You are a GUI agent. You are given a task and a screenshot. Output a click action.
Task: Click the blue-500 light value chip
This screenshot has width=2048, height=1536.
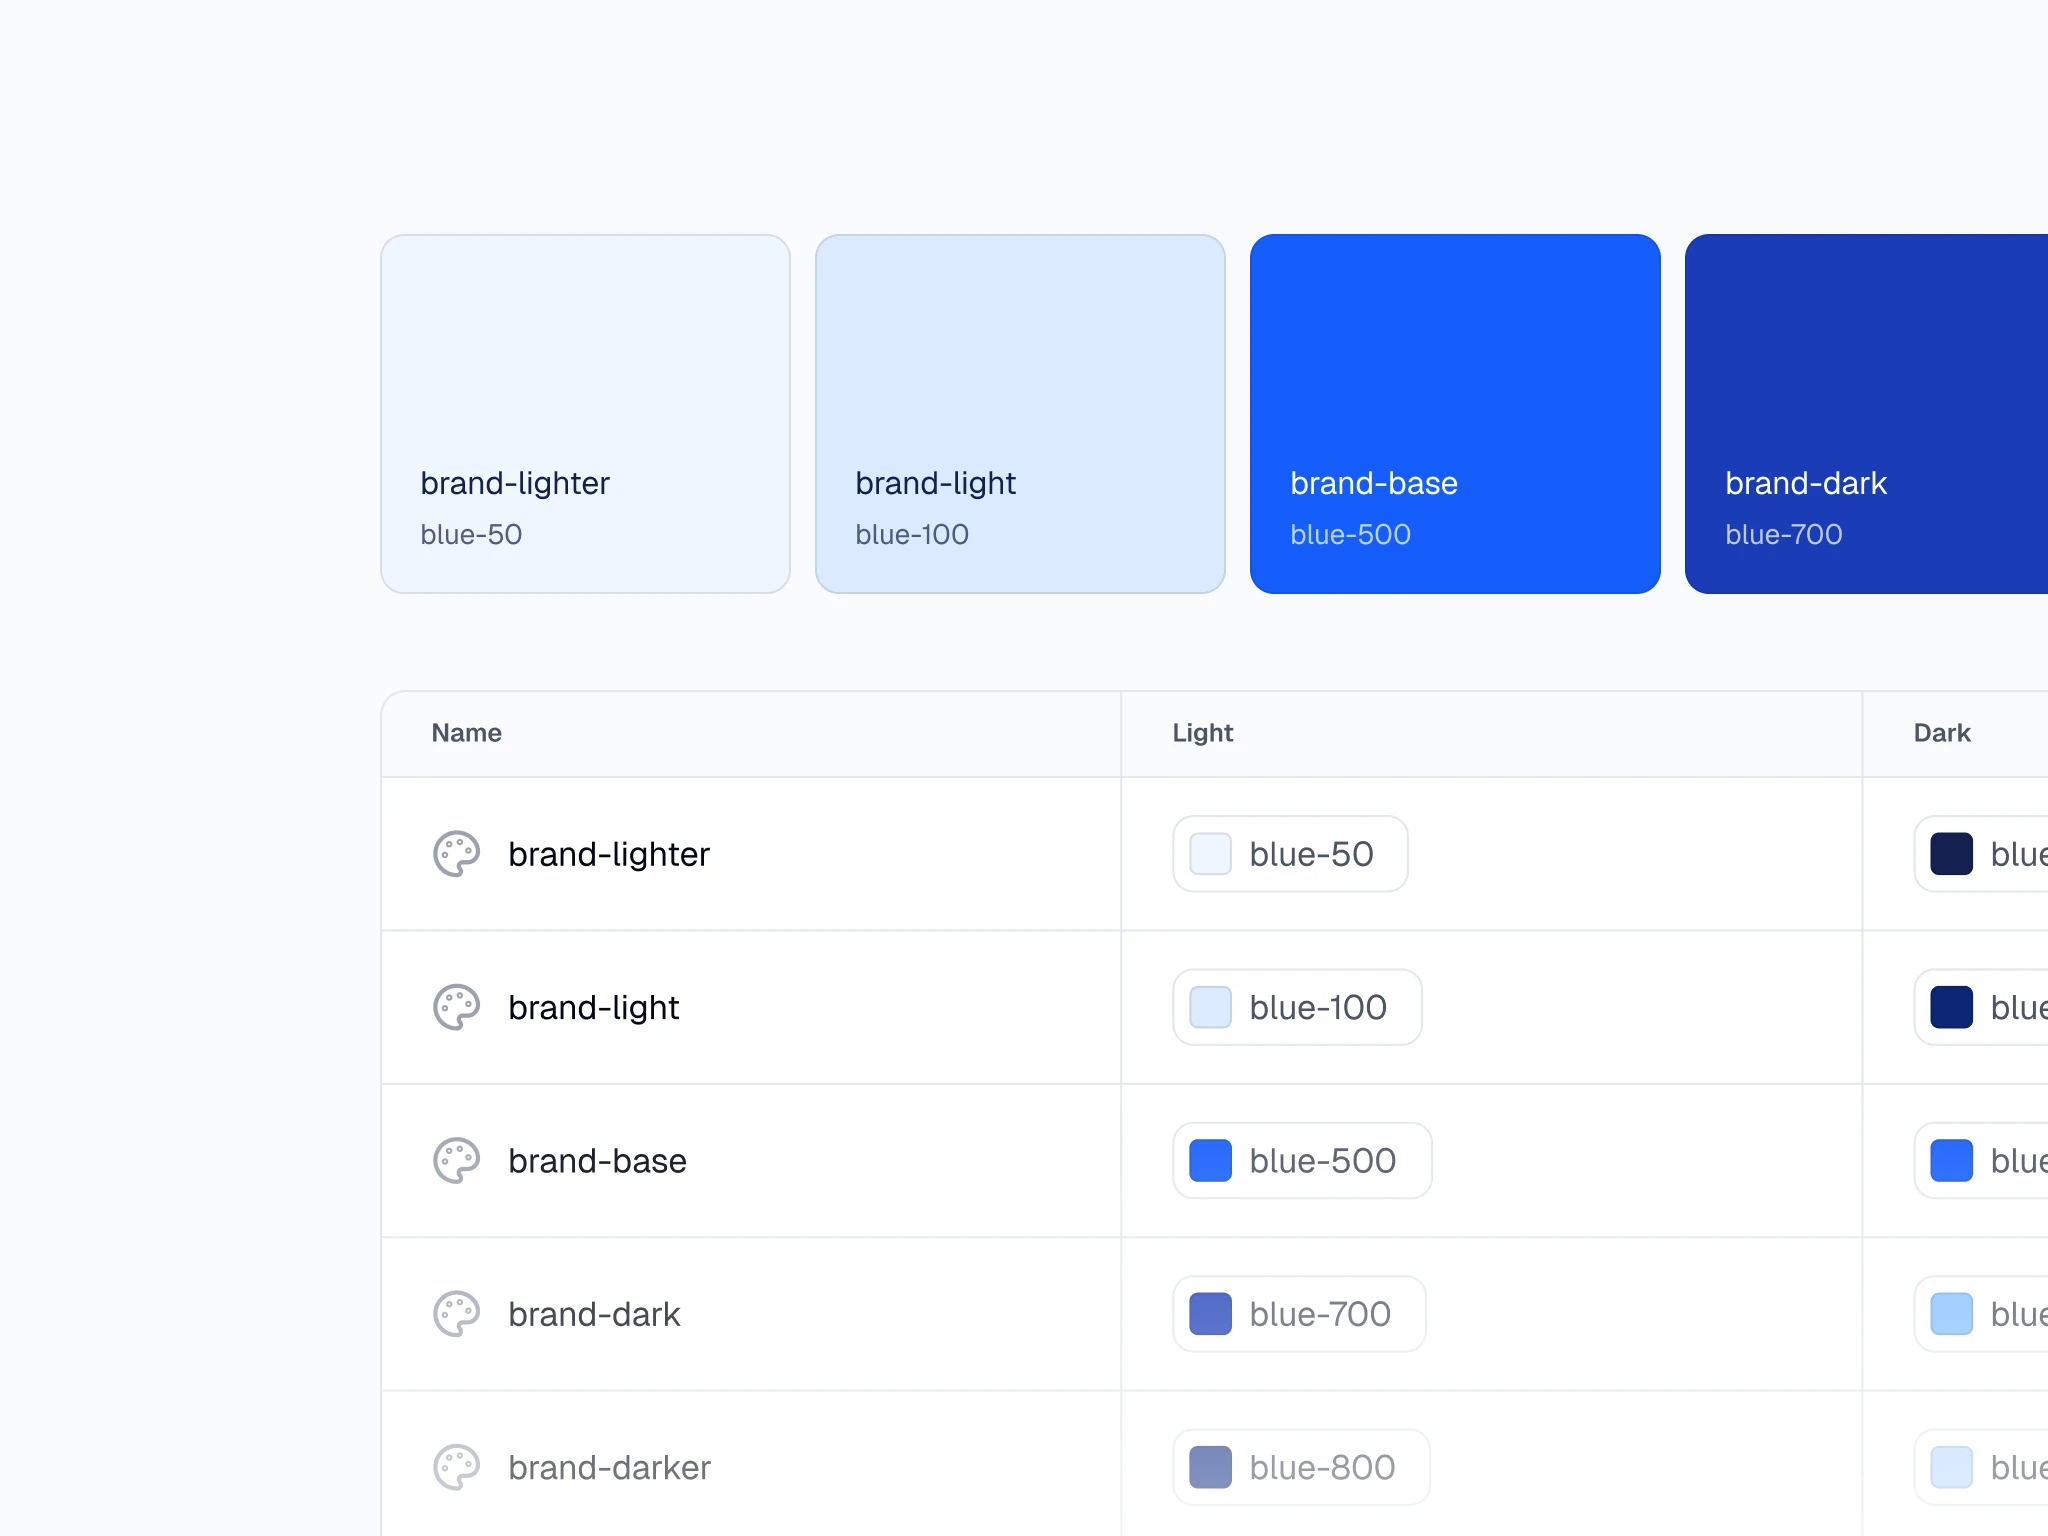pos(1302,1160)
